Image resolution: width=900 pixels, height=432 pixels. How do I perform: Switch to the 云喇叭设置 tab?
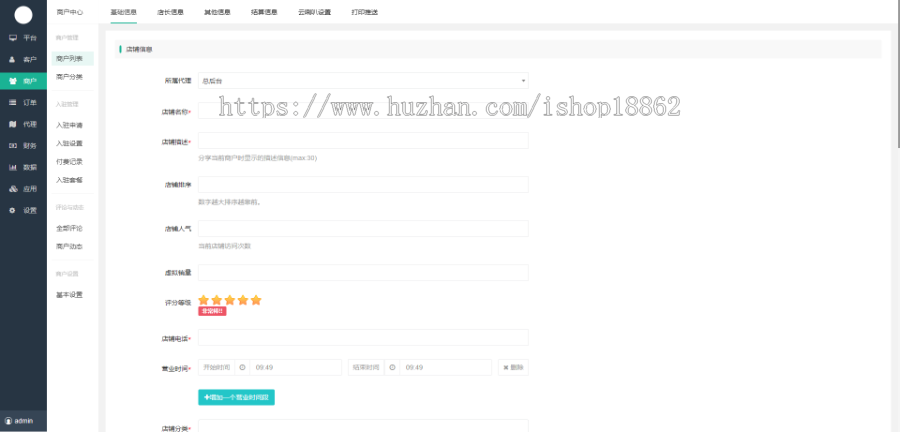[315, 12]
